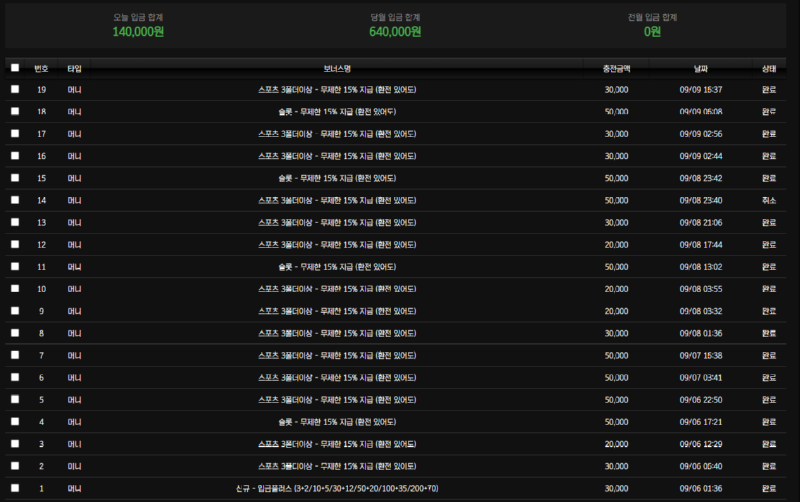Image resolution: width=800 pixels, height=502 pixels.
Task: Check the checkbox for row number 19
Action: point(15,89)
